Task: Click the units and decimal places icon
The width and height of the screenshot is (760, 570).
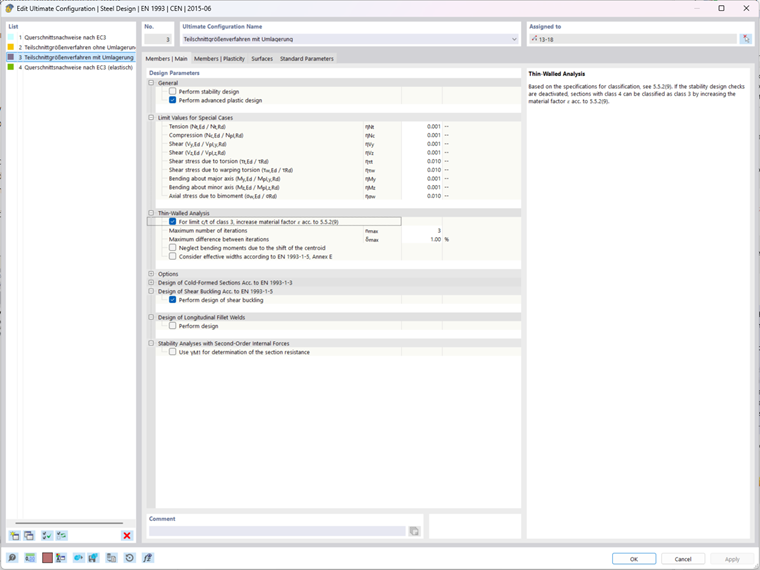Action: coord(30,558)
